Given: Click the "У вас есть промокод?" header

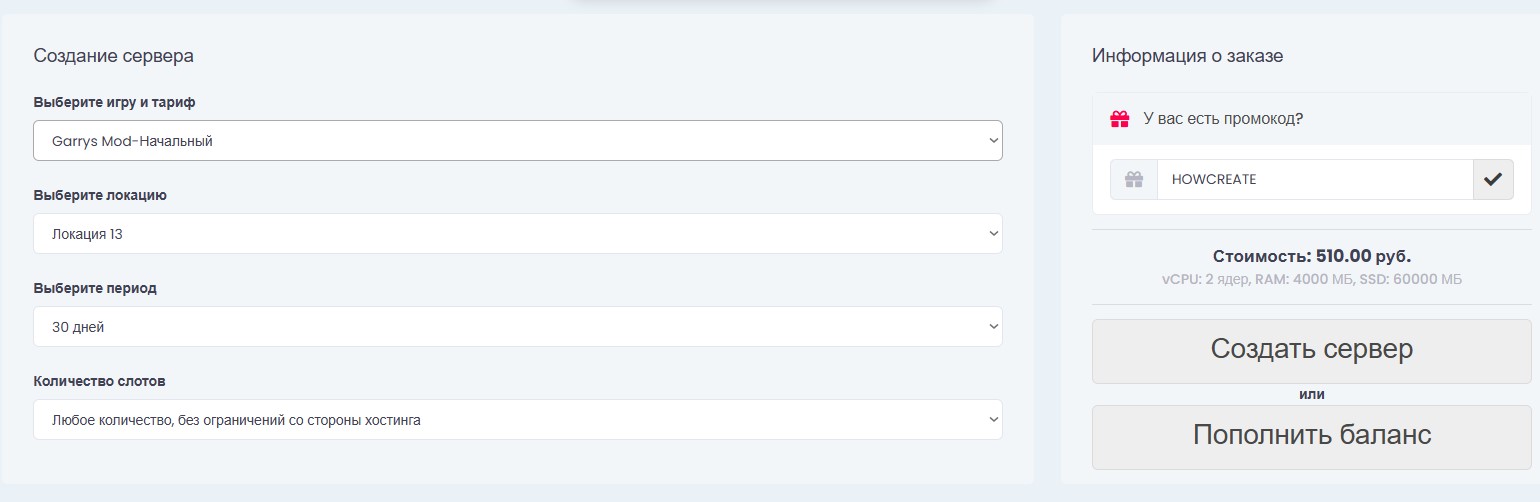Looking at the screenshot, I should (1223, 119).
